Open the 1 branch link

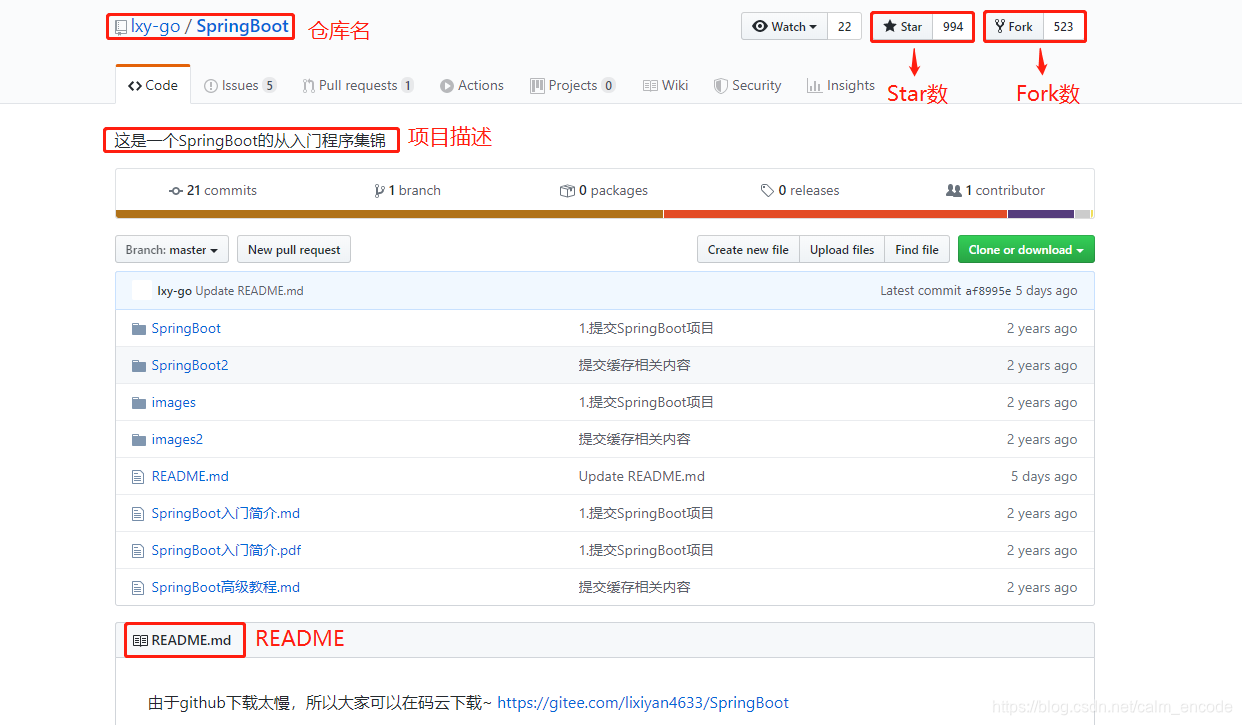click(x=407, y=190)
